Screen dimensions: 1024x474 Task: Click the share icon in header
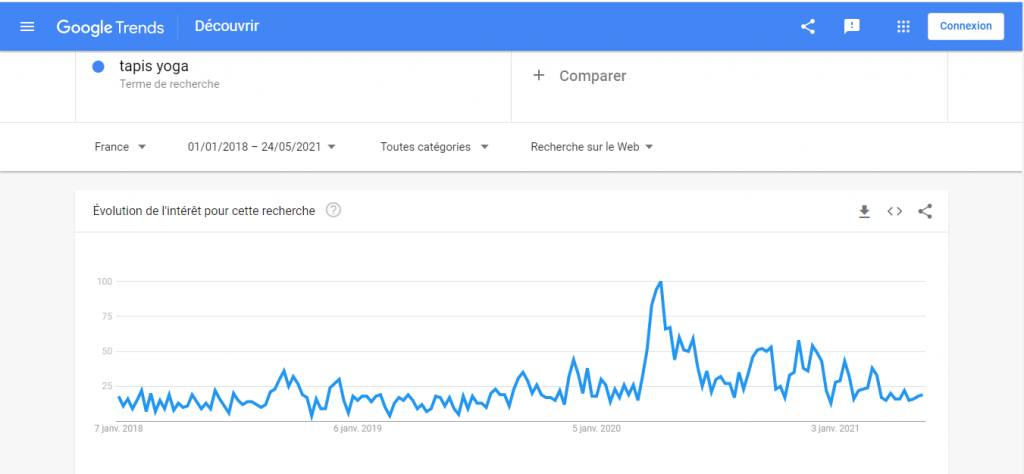pos(808,27)
